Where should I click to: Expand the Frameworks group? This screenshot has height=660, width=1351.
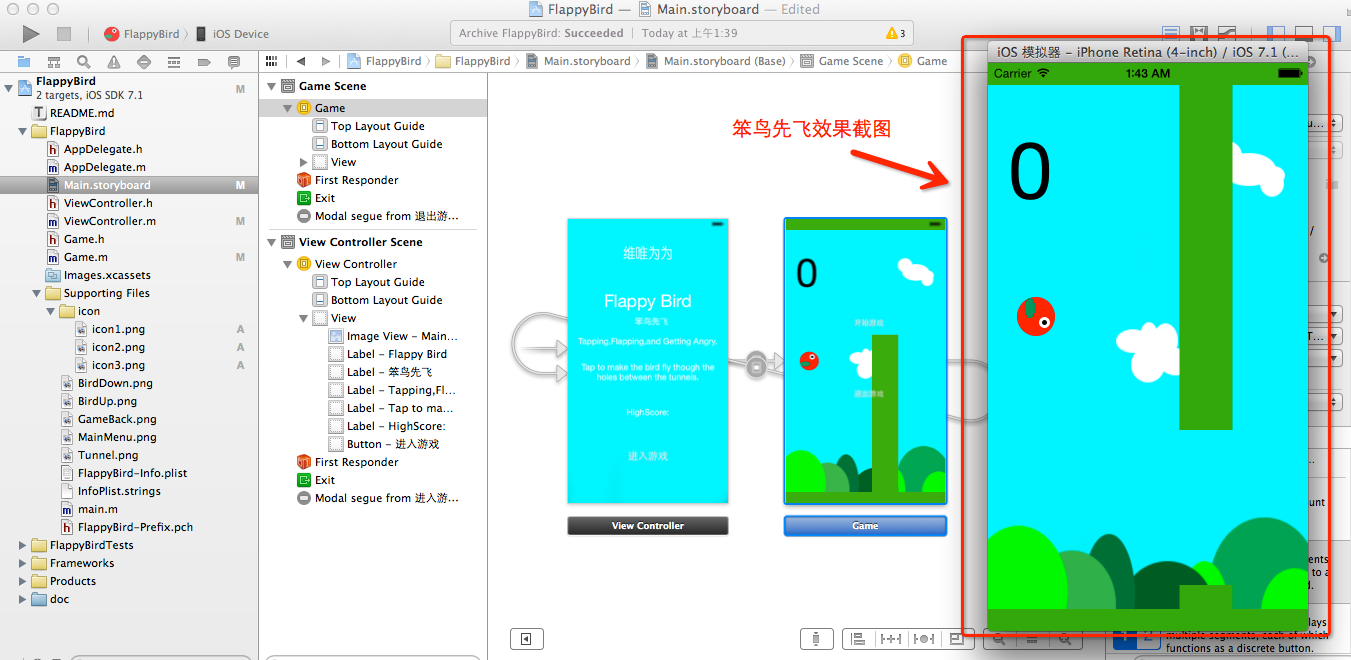click(x=23, y=563)
